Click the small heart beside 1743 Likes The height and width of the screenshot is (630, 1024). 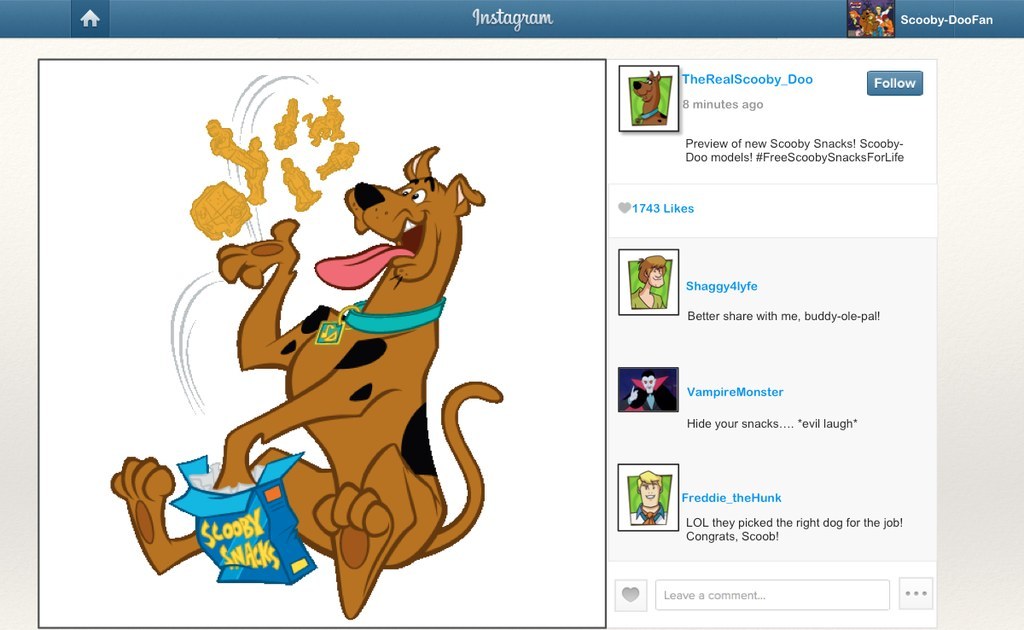(x=624, y=208)
